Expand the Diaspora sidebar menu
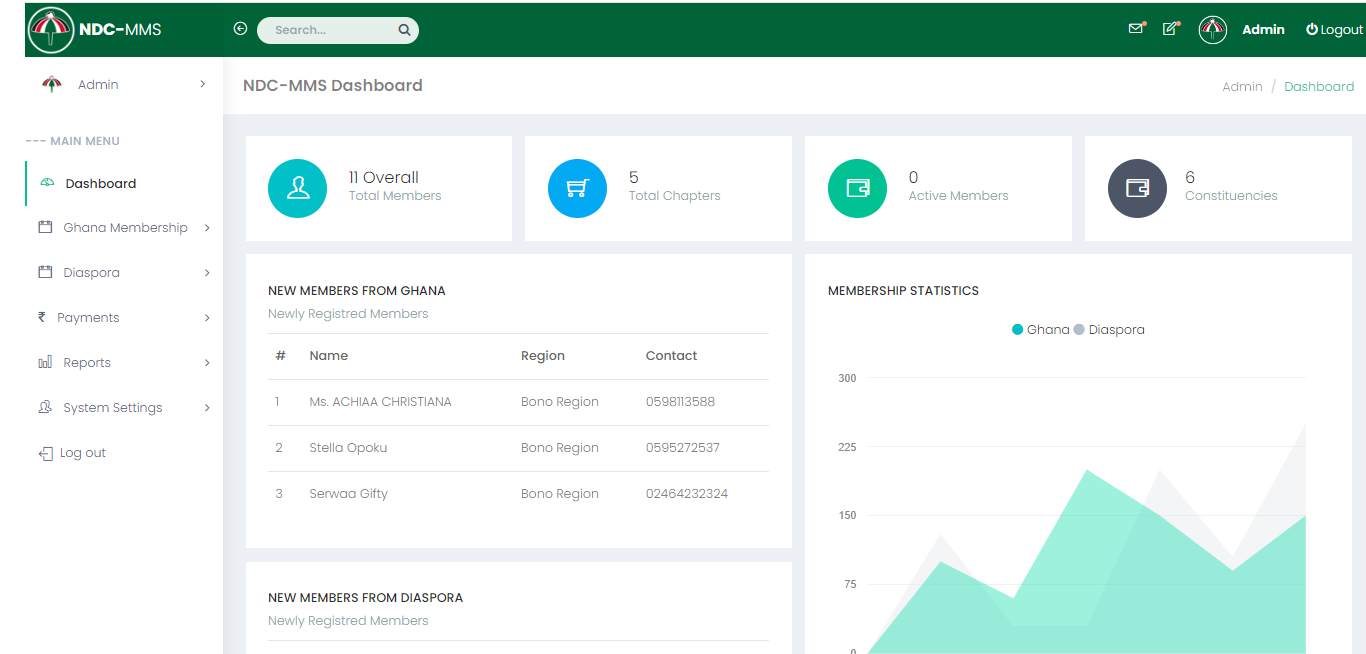Viewport: 1366px width, 654px height. point(92,273)
